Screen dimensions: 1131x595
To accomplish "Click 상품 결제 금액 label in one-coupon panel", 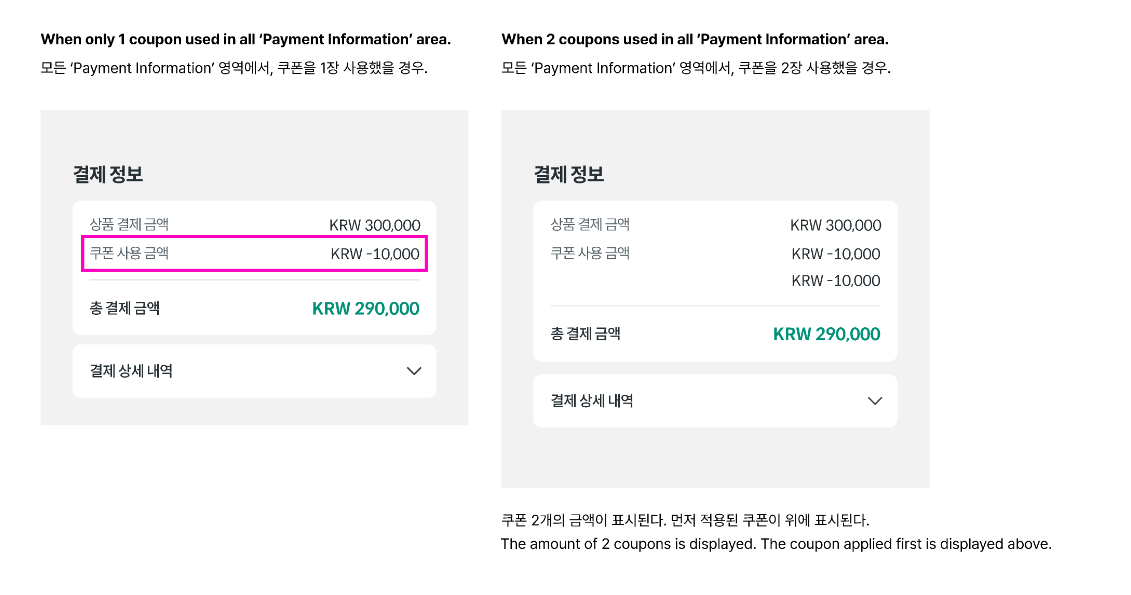I will point(129,225).
